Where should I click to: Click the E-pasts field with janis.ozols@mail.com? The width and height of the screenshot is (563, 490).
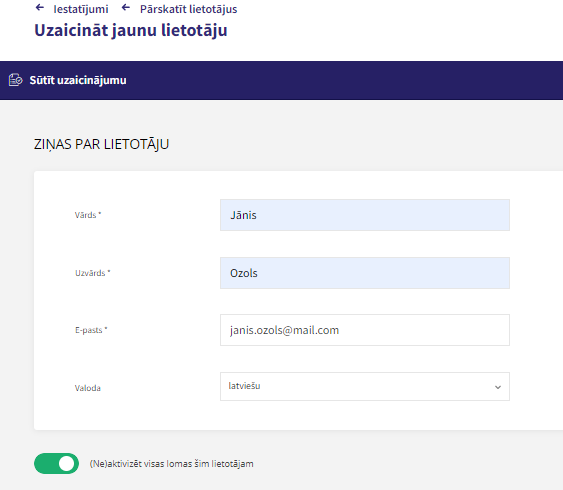pos(365,330)
